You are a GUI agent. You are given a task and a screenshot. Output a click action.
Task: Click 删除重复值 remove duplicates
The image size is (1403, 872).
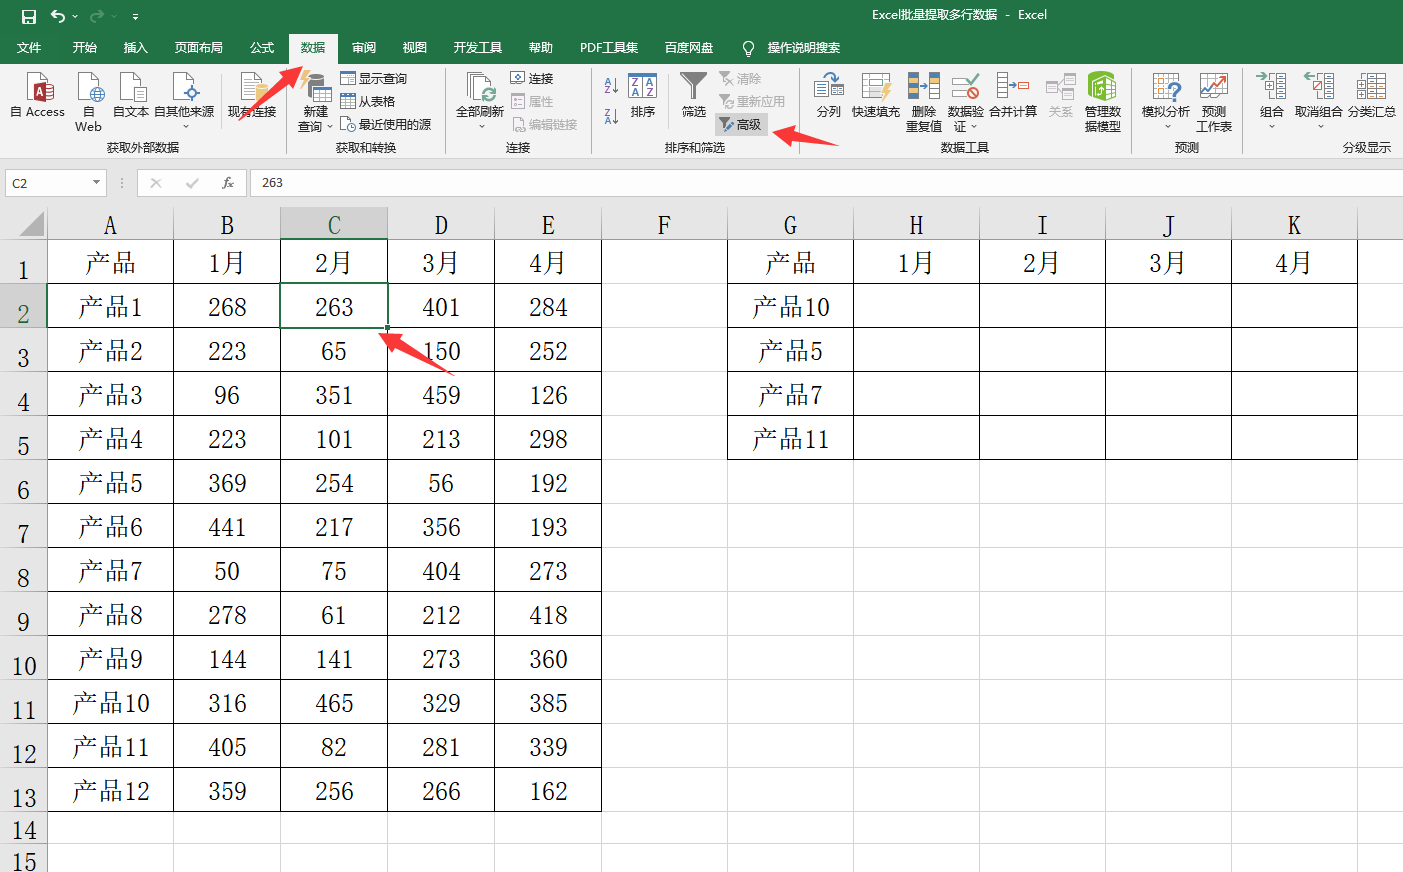coord(924,102)
